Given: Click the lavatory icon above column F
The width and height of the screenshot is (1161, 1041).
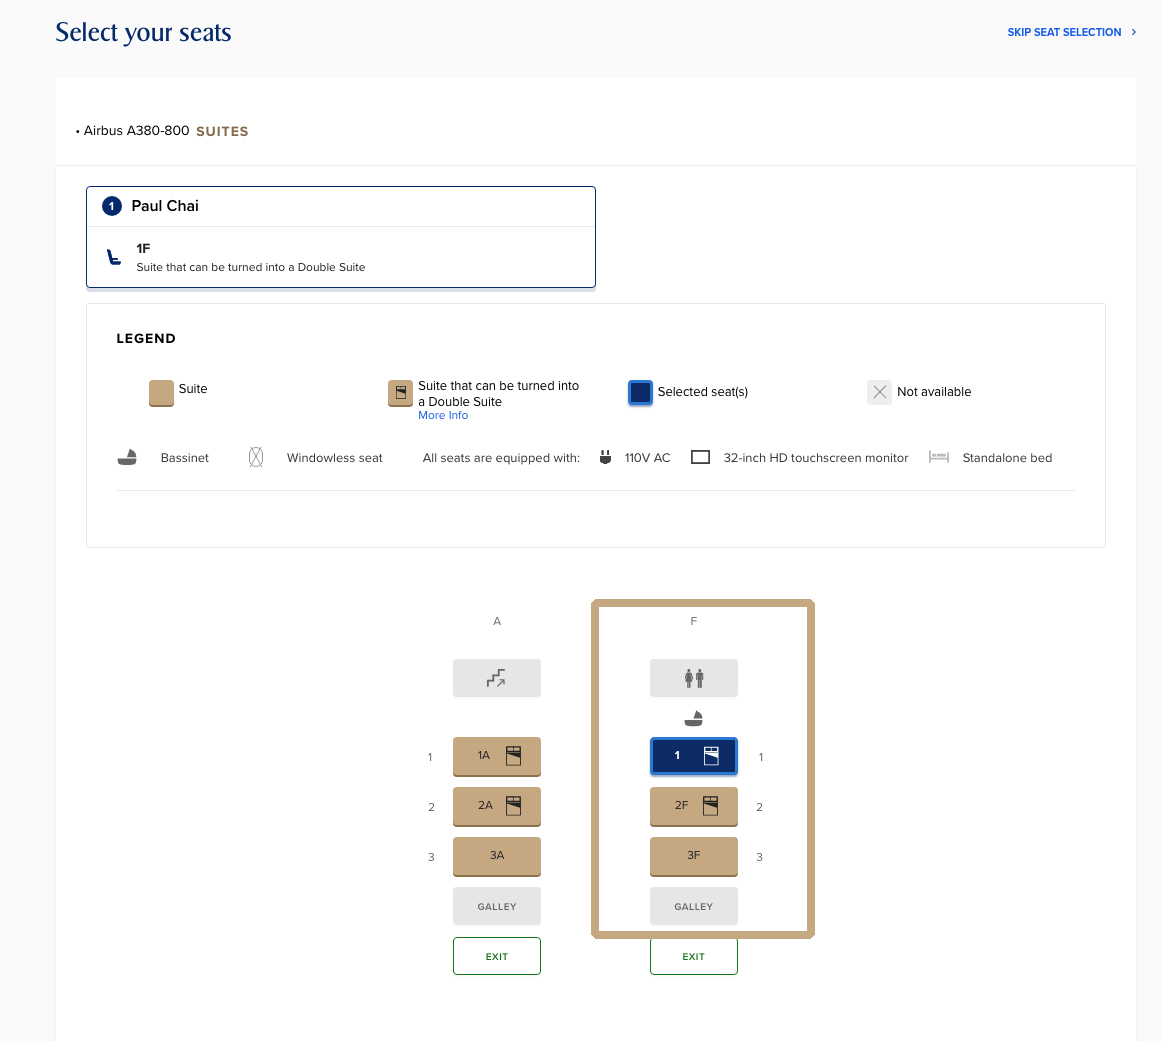Looking at the screenshot, I should coord(693,678).
